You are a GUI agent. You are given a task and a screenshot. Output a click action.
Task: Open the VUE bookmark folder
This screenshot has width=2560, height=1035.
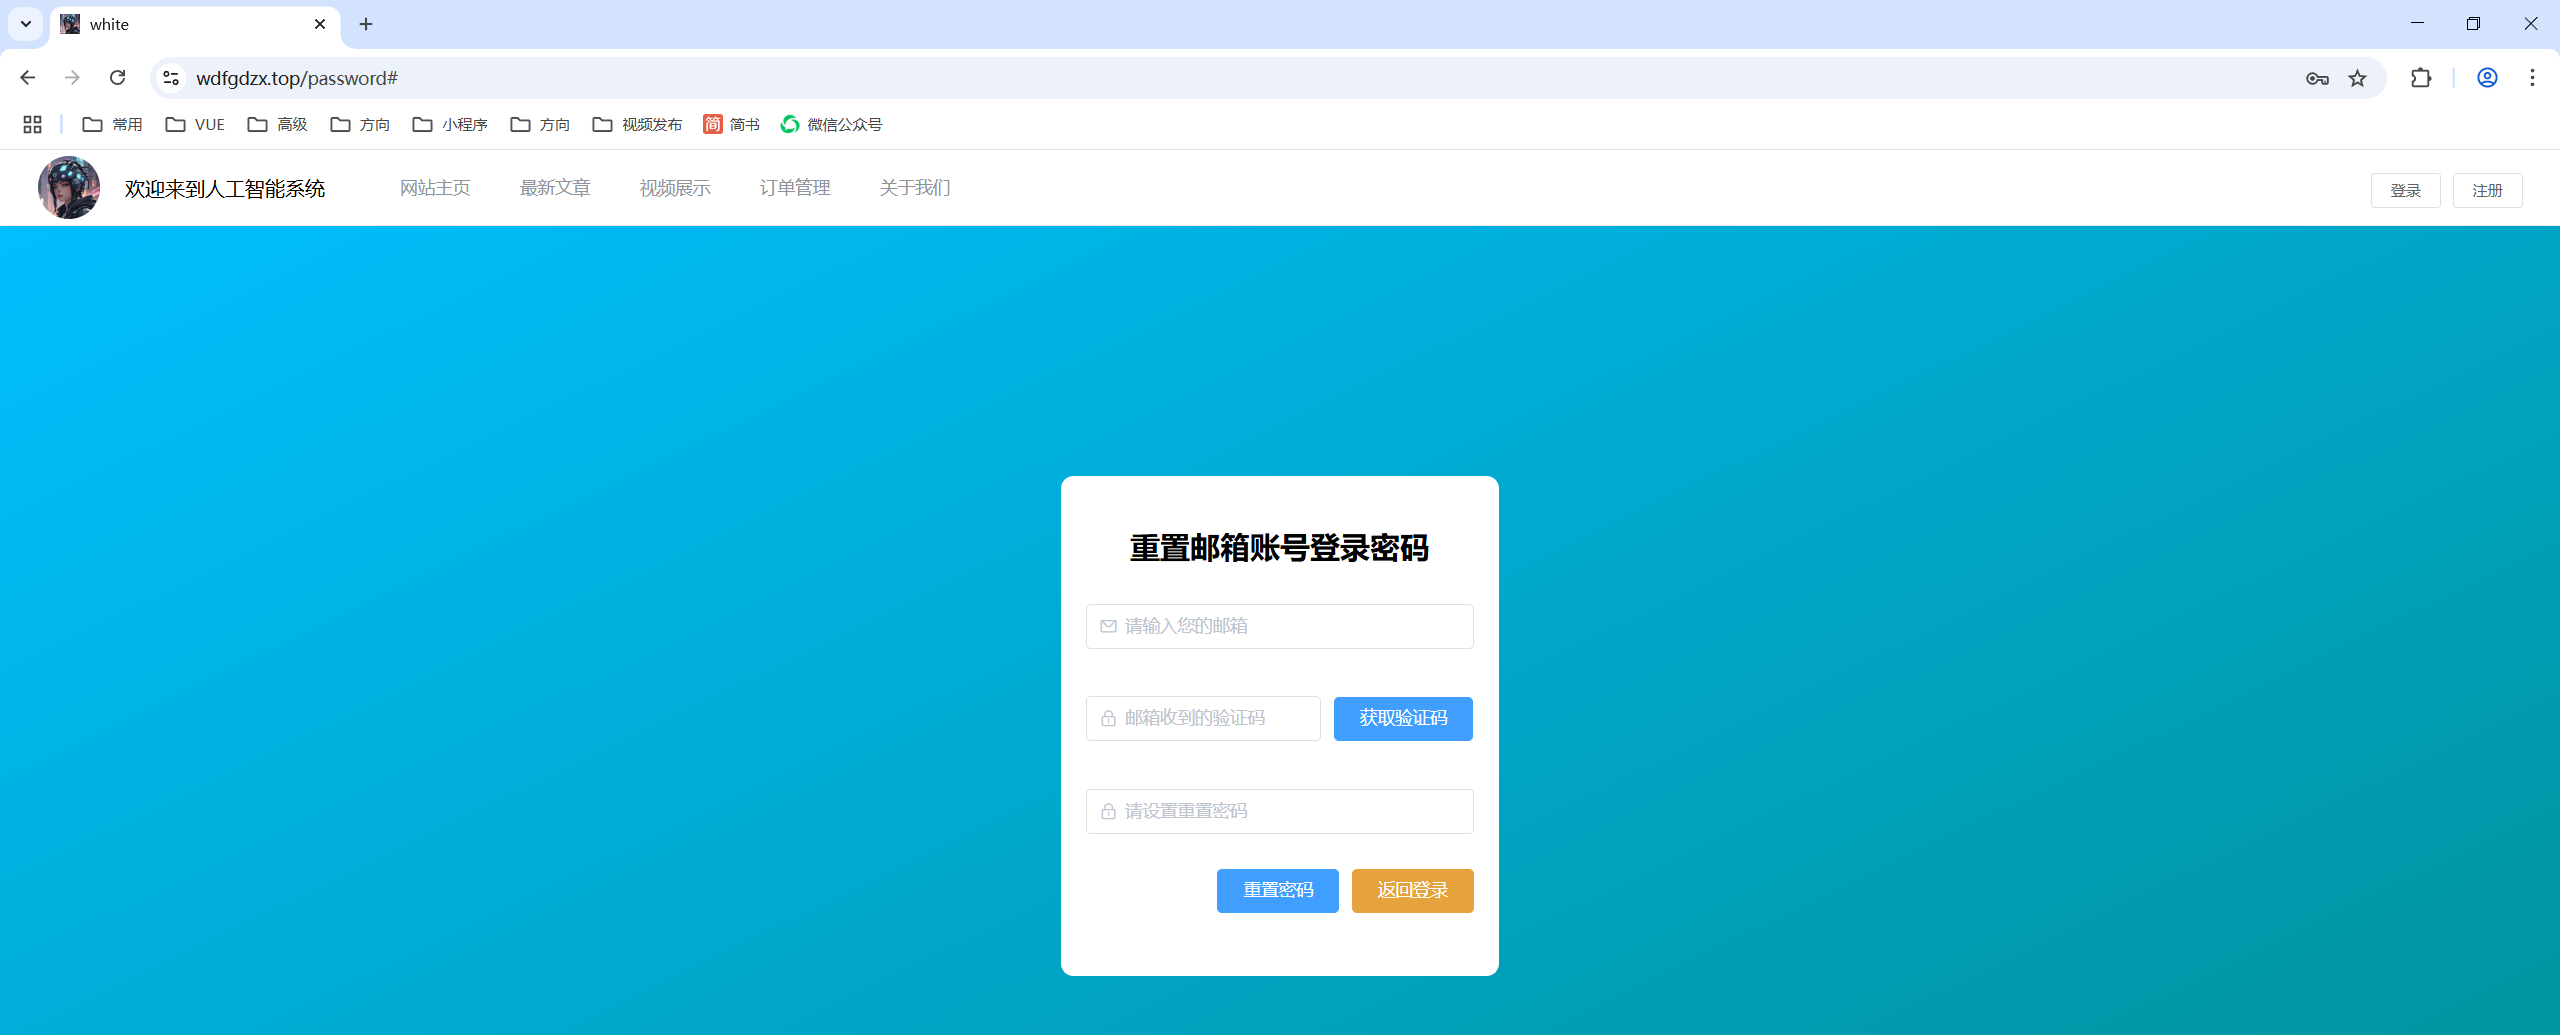195,124
